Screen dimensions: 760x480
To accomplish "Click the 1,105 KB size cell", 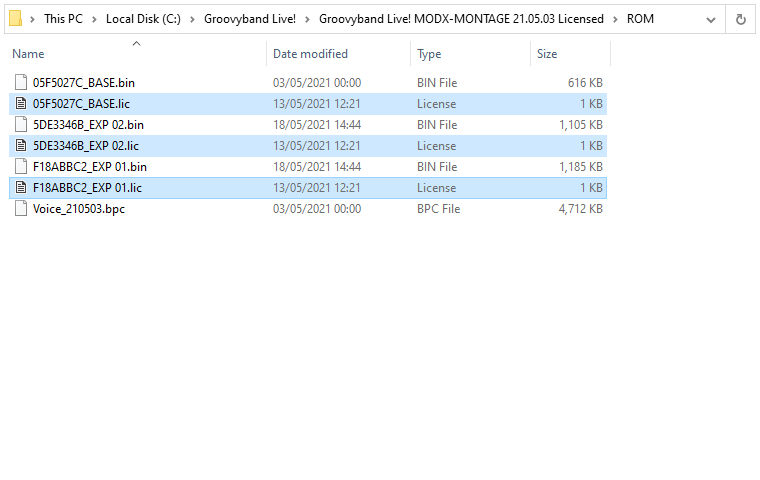I will point(581,125).
